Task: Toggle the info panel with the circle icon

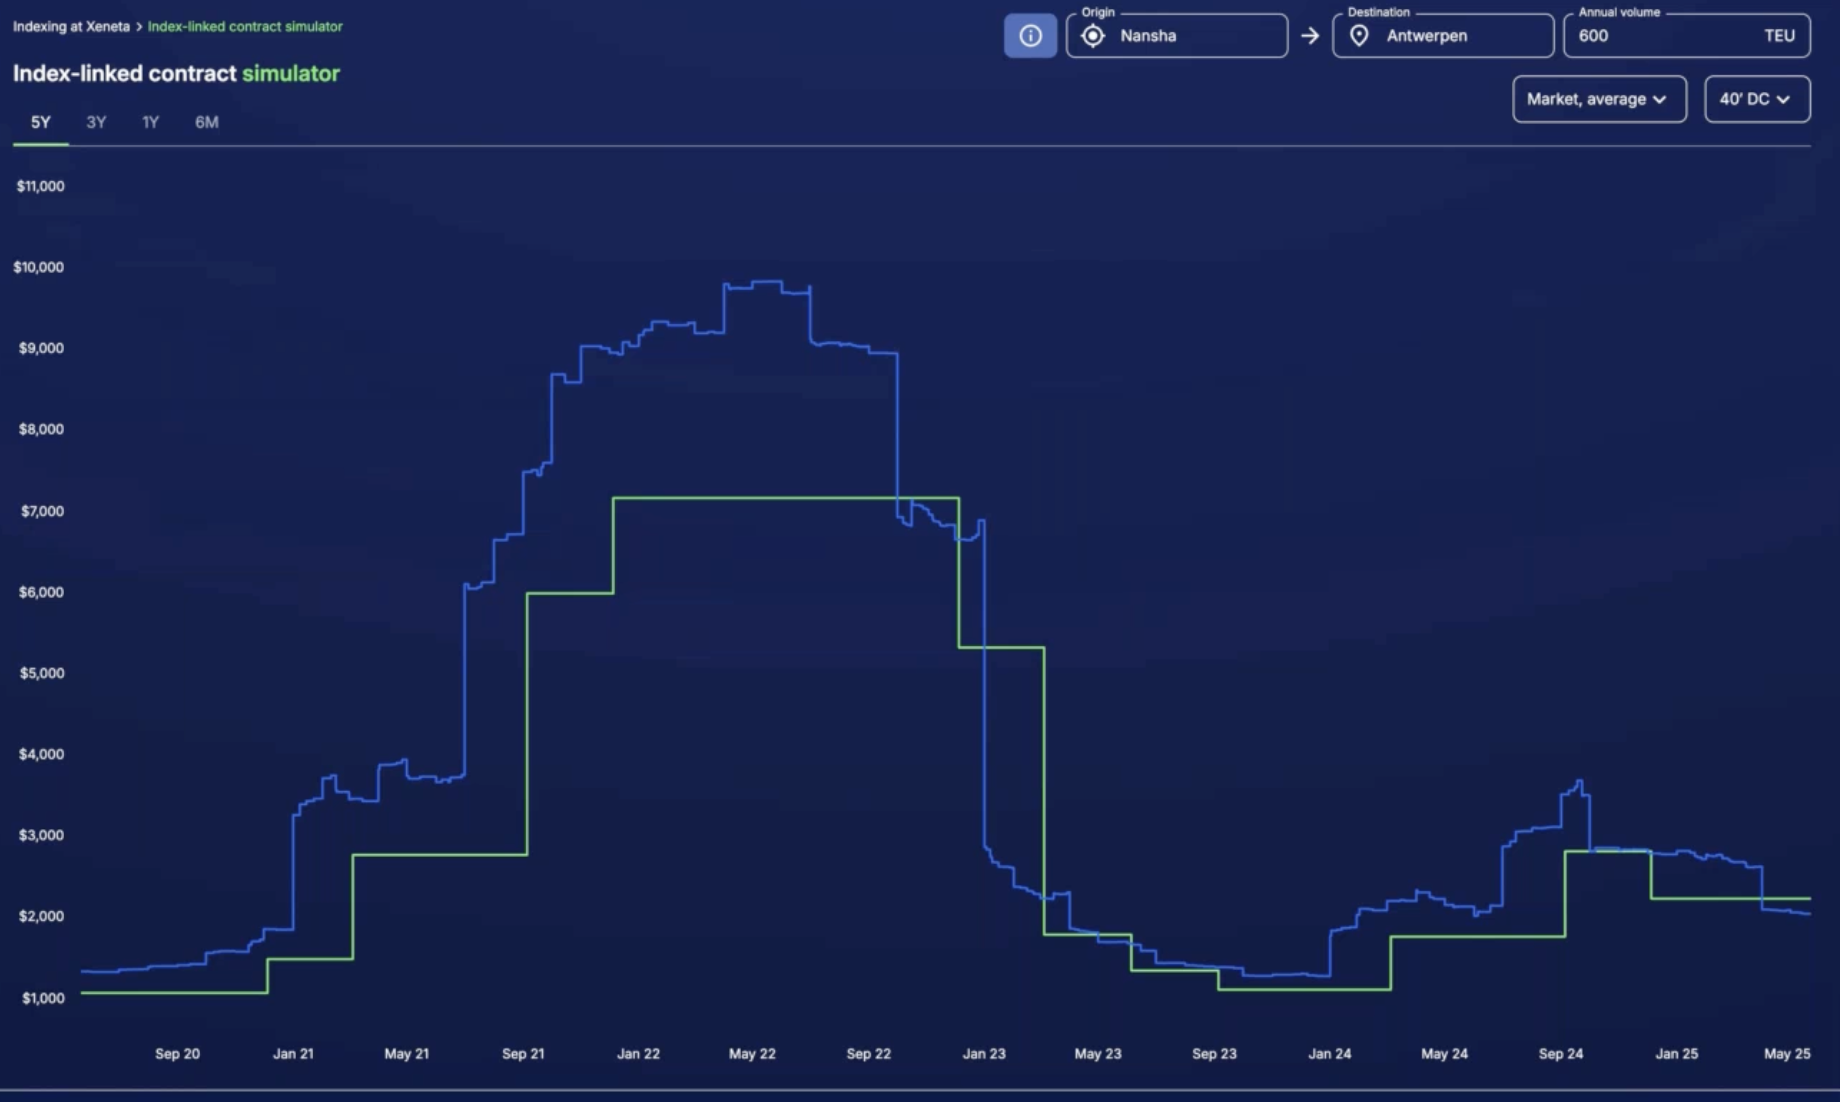Action: (x=1030, y=35)
